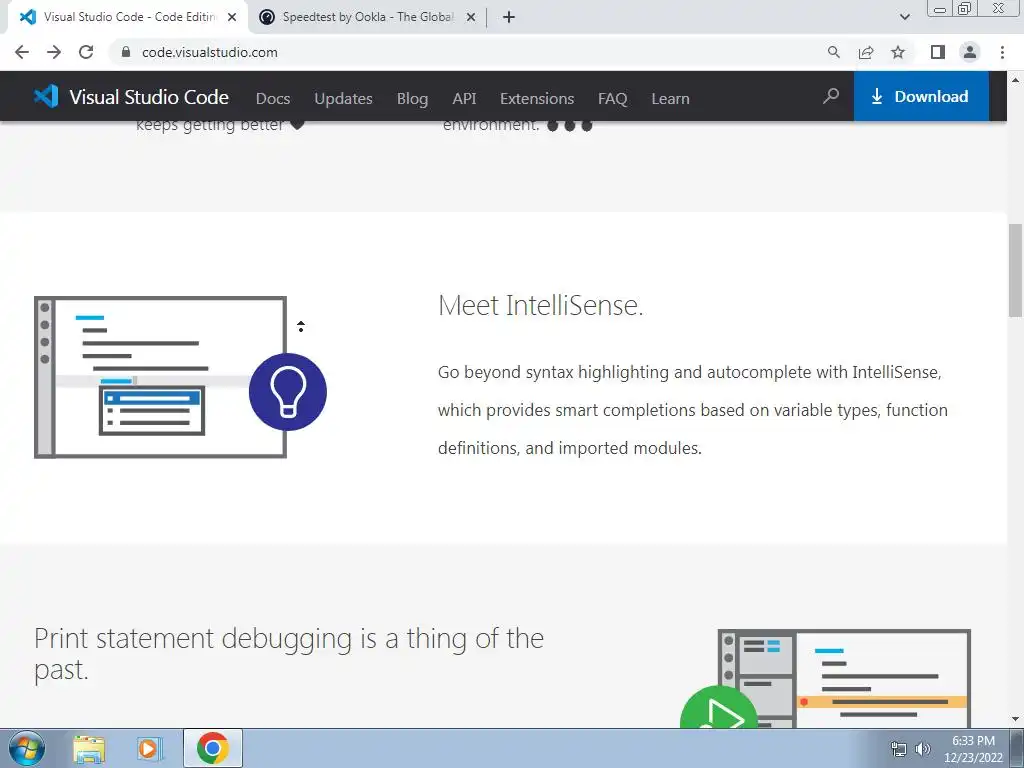1024x768 pixels.
Task: Toggle the Chrome side panel icon
Action: click(x=938, y=52)
